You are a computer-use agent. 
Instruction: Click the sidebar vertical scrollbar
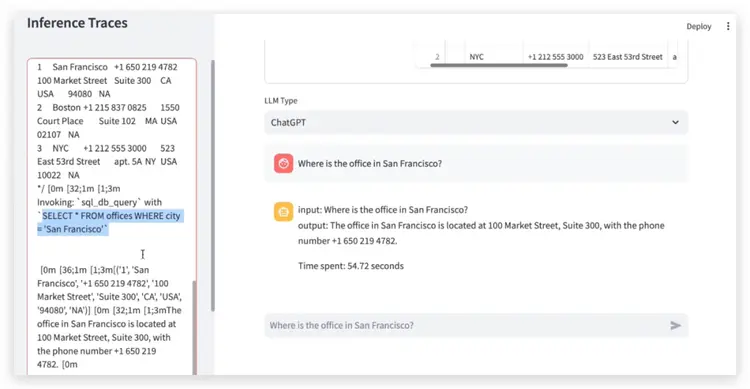tap(212, 186)
